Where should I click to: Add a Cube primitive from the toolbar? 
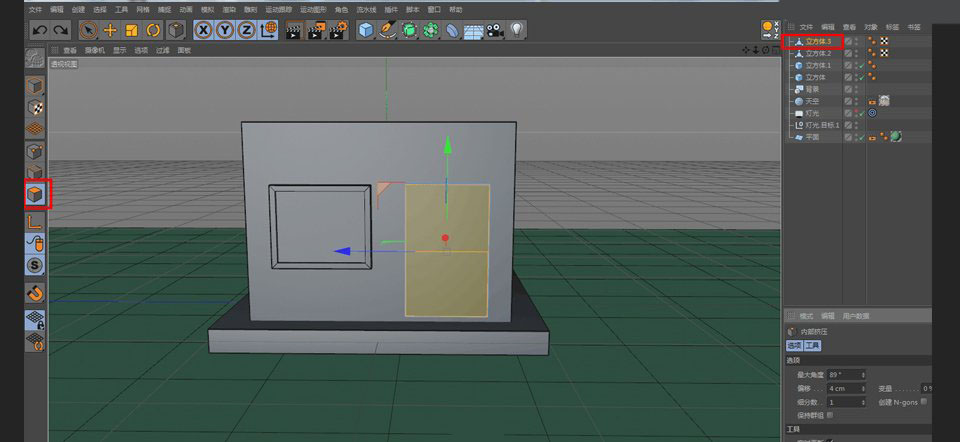365,30
